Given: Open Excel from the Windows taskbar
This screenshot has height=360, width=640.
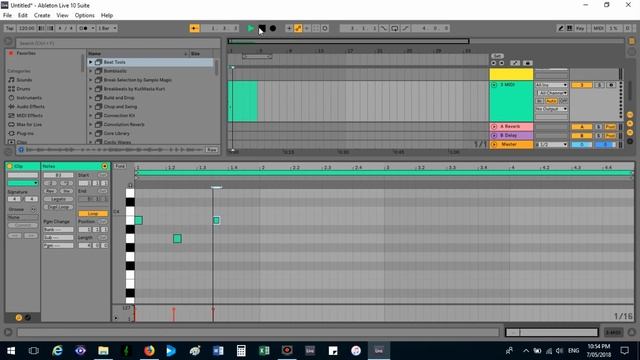Looking at the screenshot, I should [x=264, y=351].
